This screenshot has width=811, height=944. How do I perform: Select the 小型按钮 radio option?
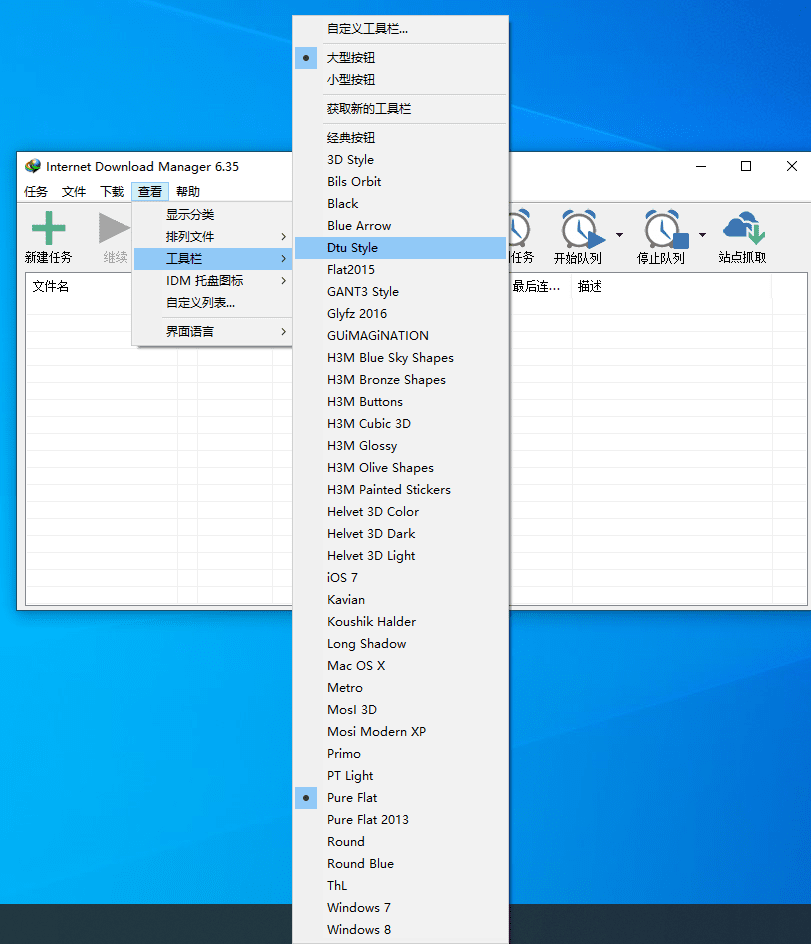click(400, 79)
